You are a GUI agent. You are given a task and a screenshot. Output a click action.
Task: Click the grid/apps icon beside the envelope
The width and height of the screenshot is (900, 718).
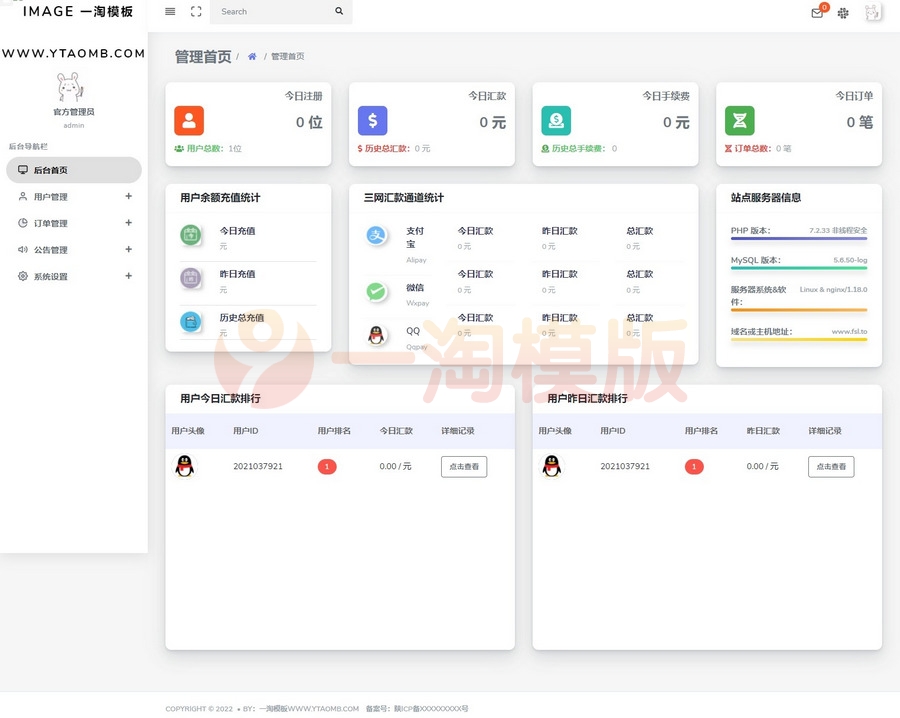(x=843, y=14)
